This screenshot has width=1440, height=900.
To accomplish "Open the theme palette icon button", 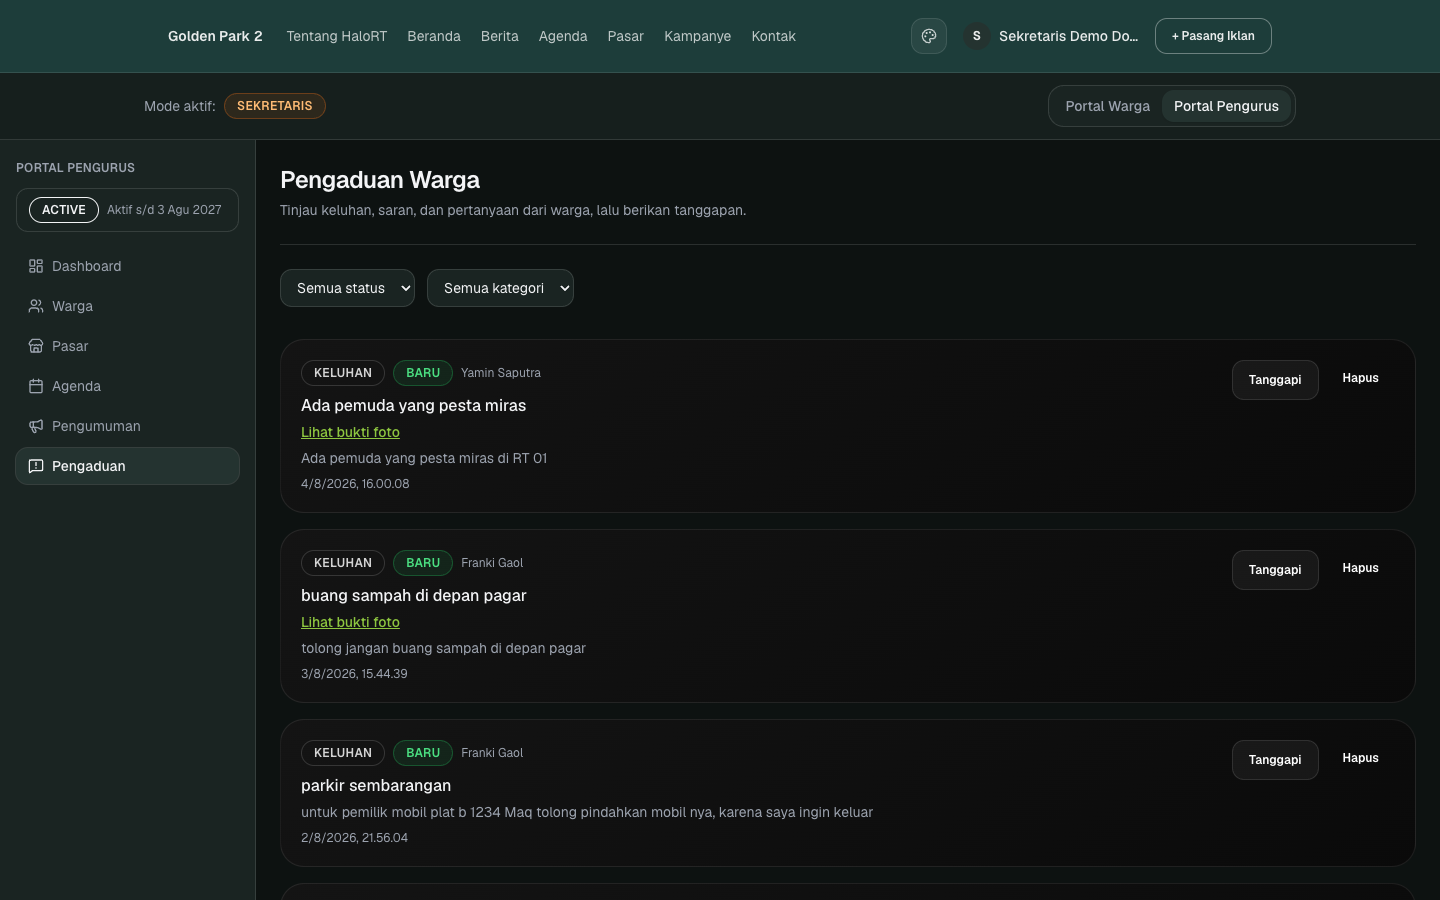I will [x=928, y=36].
